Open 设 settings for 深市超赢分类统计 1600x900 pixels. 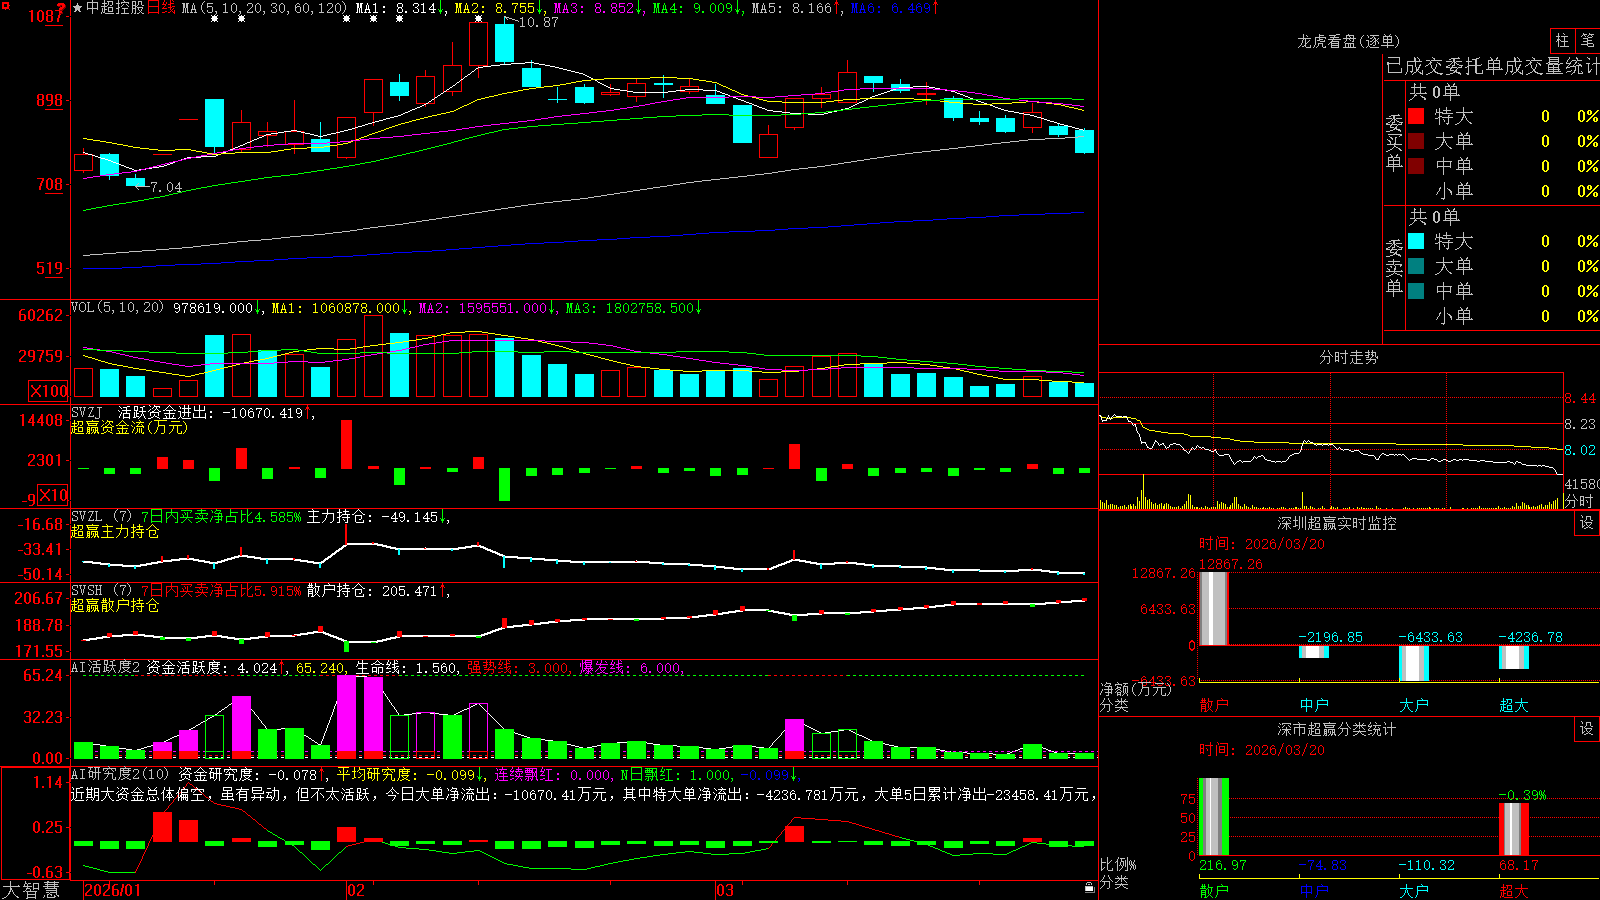pyautogui.click(x=1587, y=729)
